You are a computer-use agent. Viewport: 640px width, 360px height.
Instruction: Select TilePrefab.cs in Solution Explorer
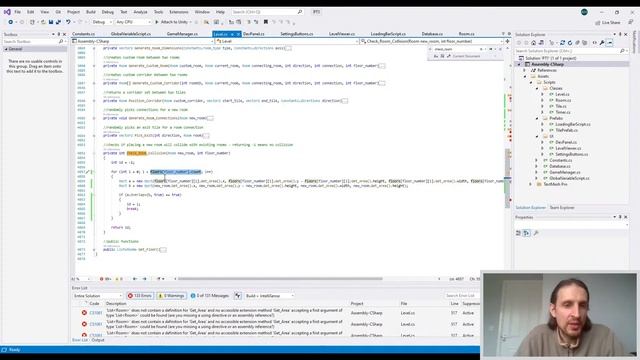point(567,130)
